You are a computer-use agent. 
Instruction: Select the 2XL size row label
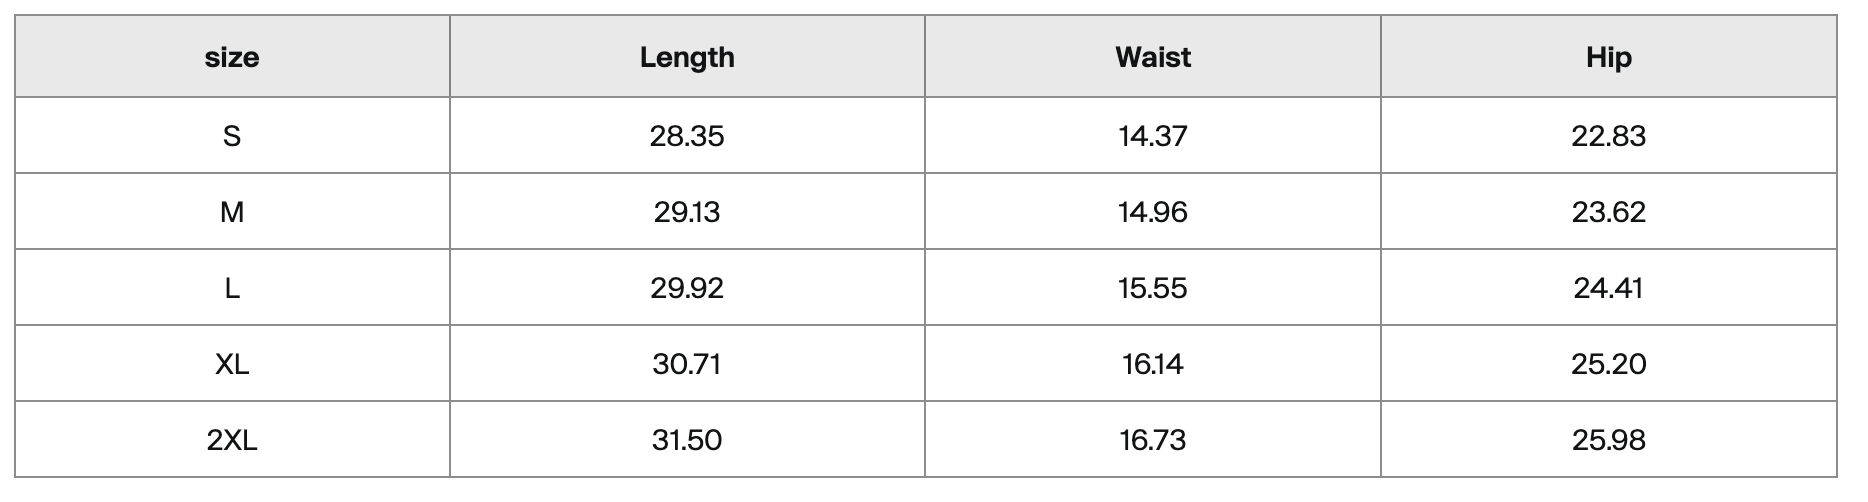(232, 439)
